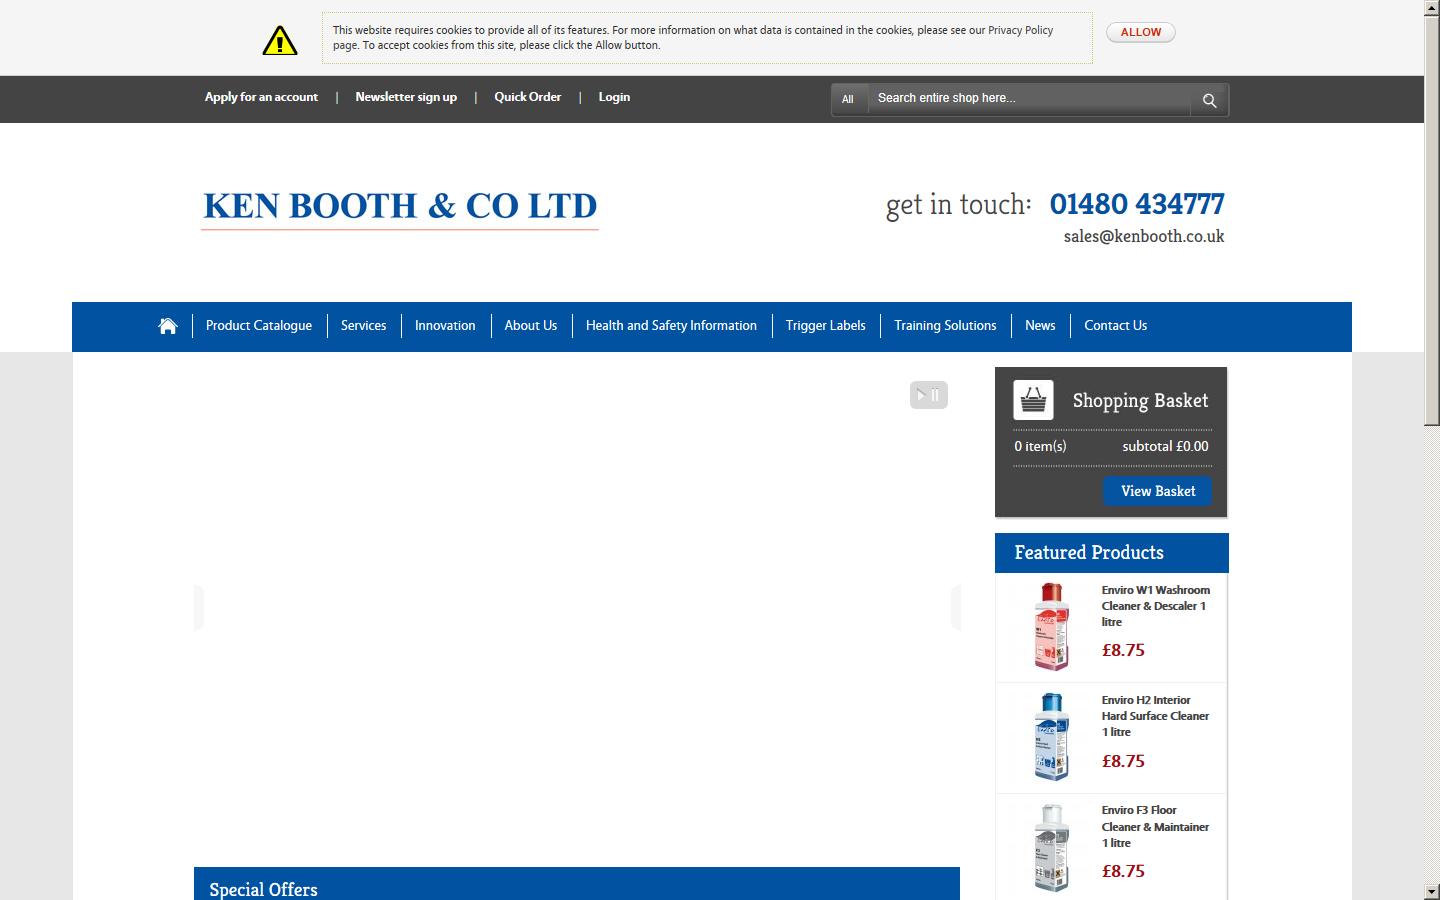Open the Health and Safety Information page
This screenshot has width=1440, height=900.
(x=671, y=325)
